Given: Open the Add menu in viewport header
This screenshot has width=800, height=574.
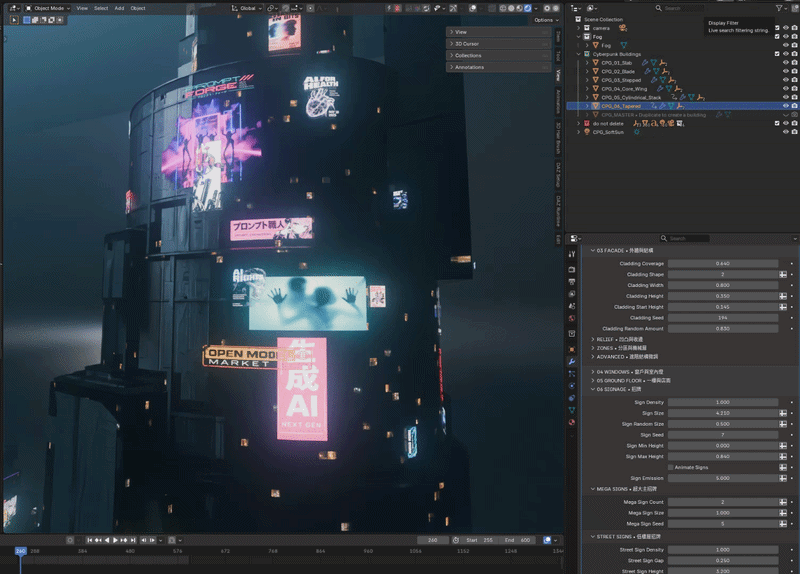Looking at the screenshot, I should click(x=119, y=8).
